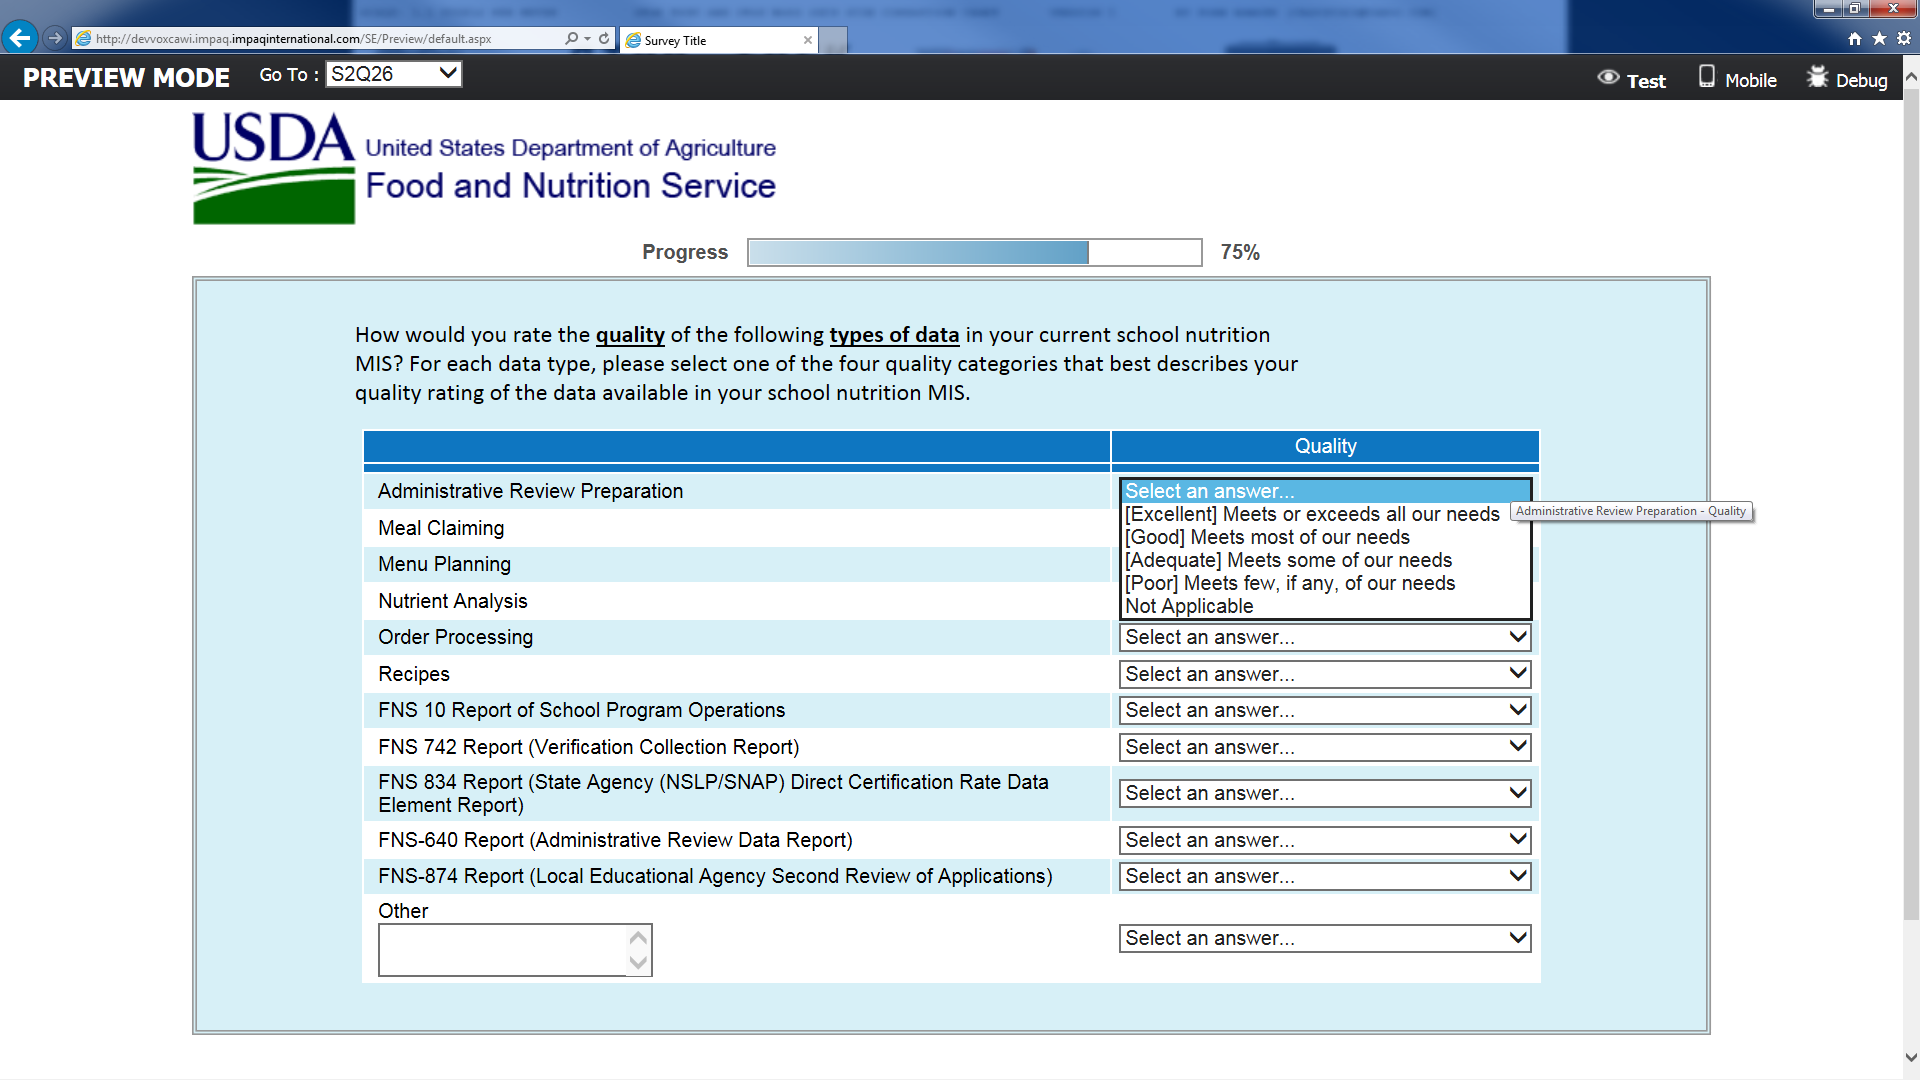
Task: Choose Not Applicable from the open list
Action: (x=1189, y=606)
